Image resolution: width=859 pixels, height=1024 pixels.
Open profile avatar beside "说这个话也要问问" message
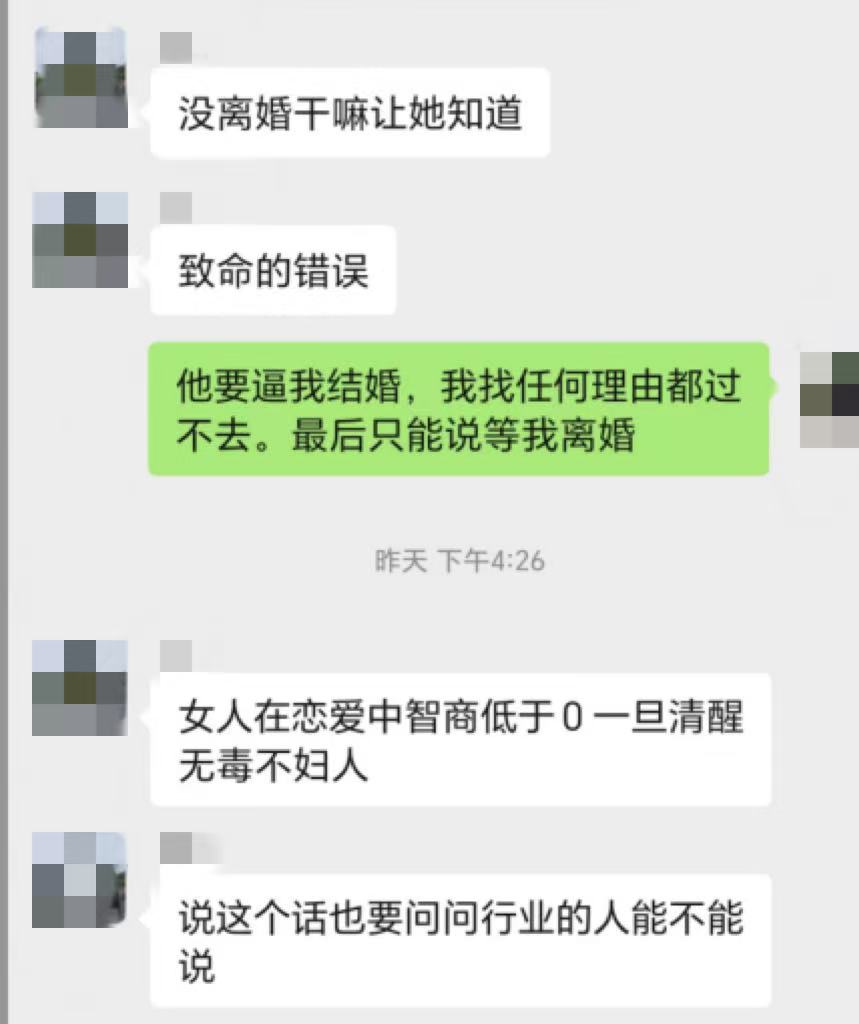click(x=80, y=880)
